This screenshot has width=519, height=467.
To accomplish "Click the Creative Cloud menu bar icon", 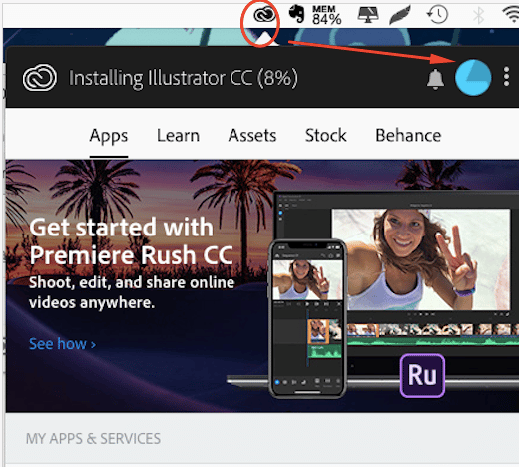I will tap(264, 15).
